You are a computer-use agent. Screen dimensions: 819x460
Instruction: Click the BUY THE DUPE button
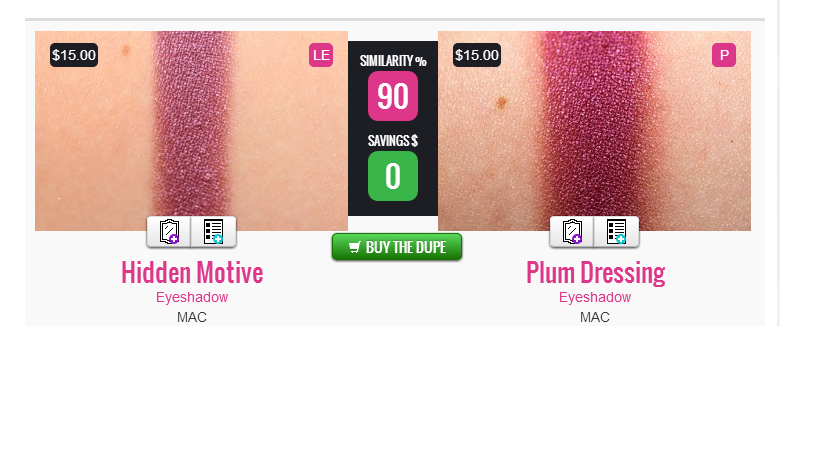[x=397, y=247]
